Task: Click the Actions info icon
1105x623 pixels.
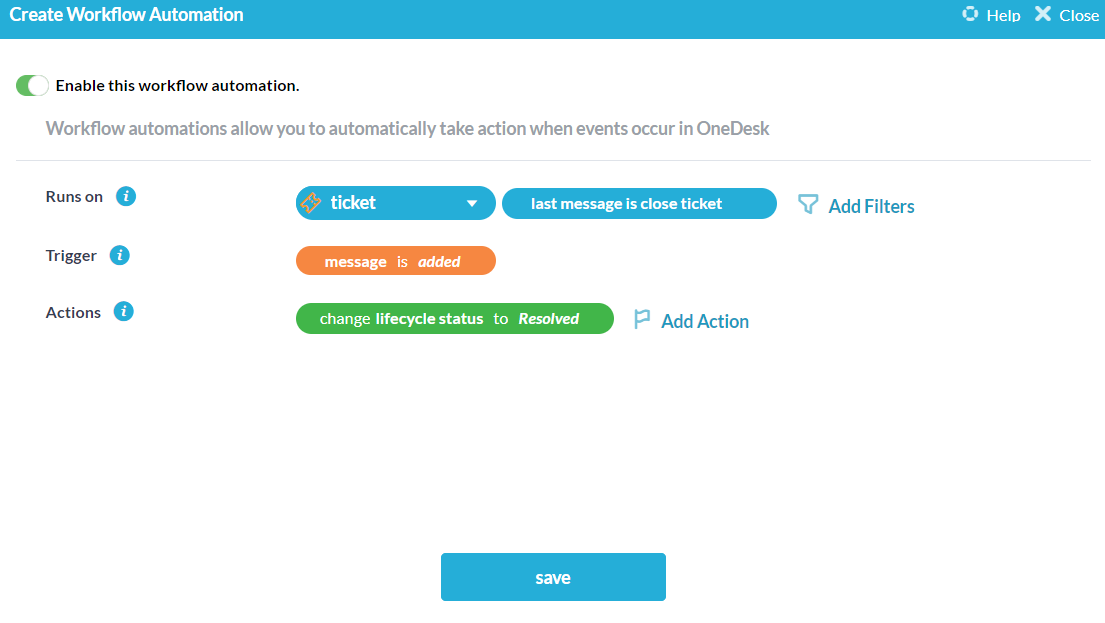Action: pos(123,312)
